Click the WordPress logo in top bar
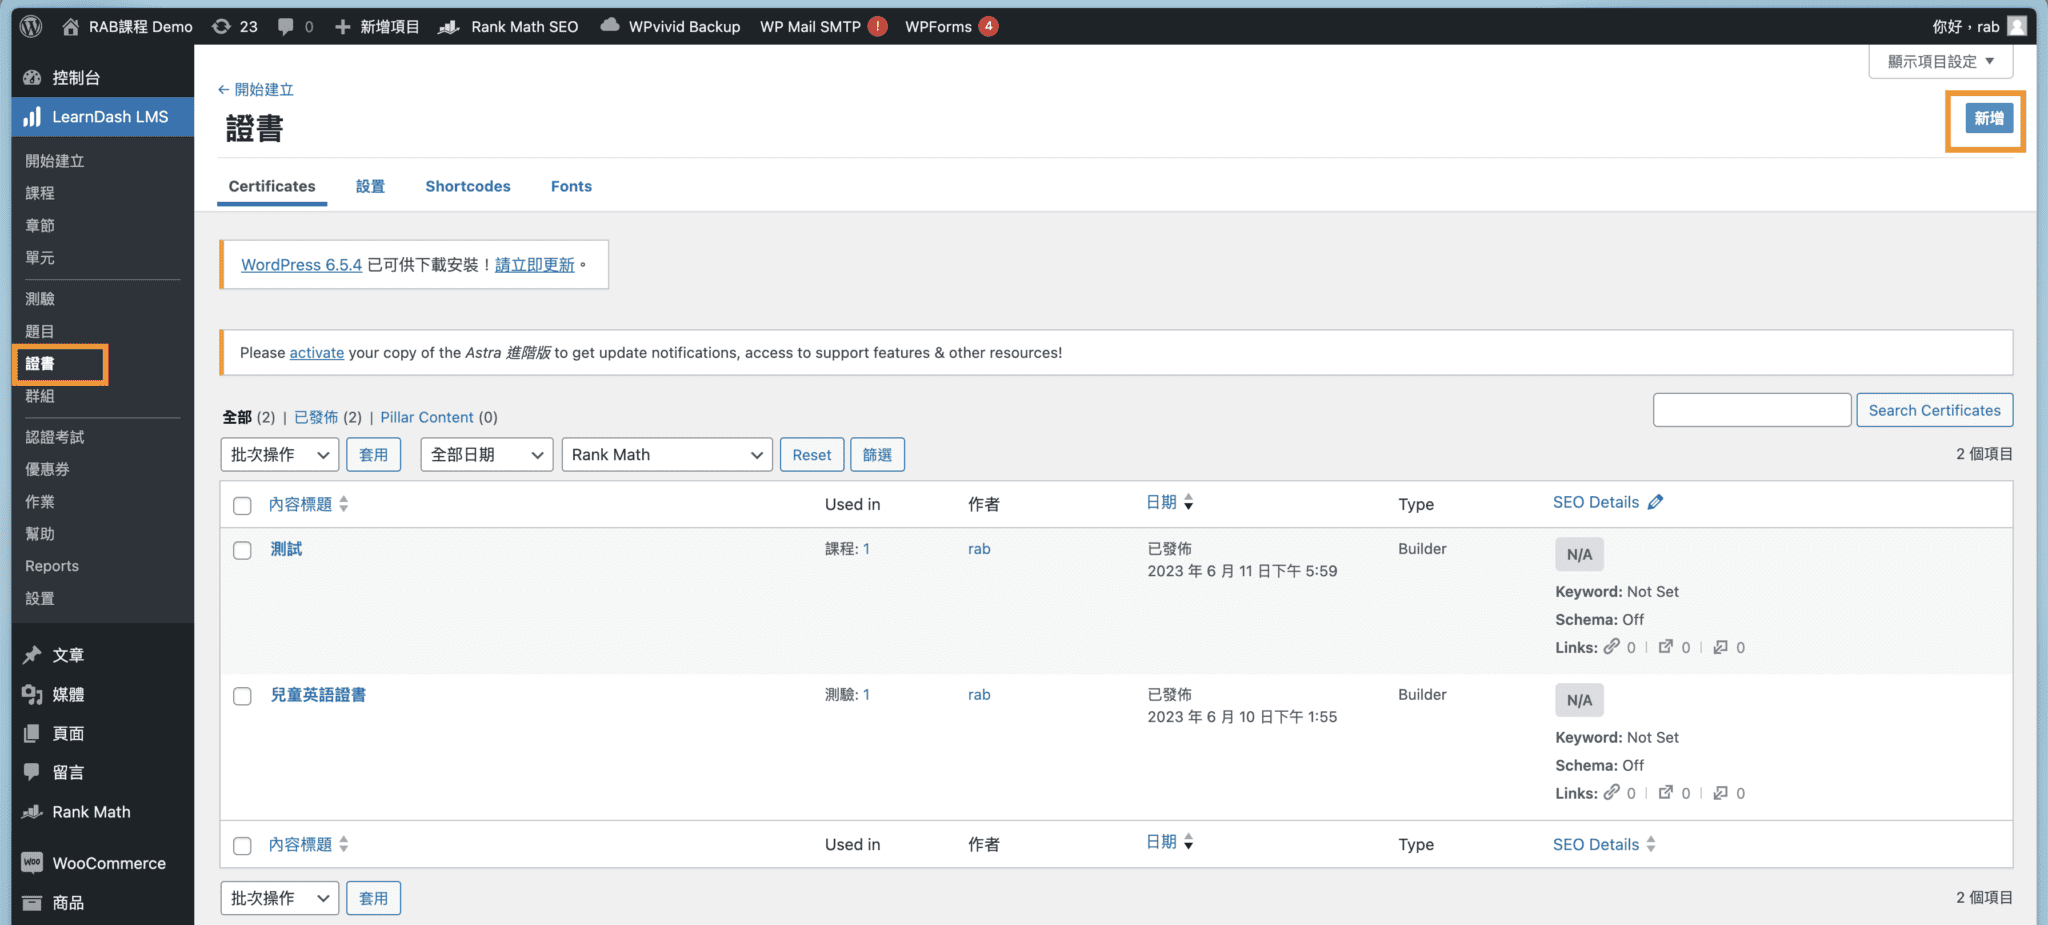2048x925 pixels. click(29, 26)
